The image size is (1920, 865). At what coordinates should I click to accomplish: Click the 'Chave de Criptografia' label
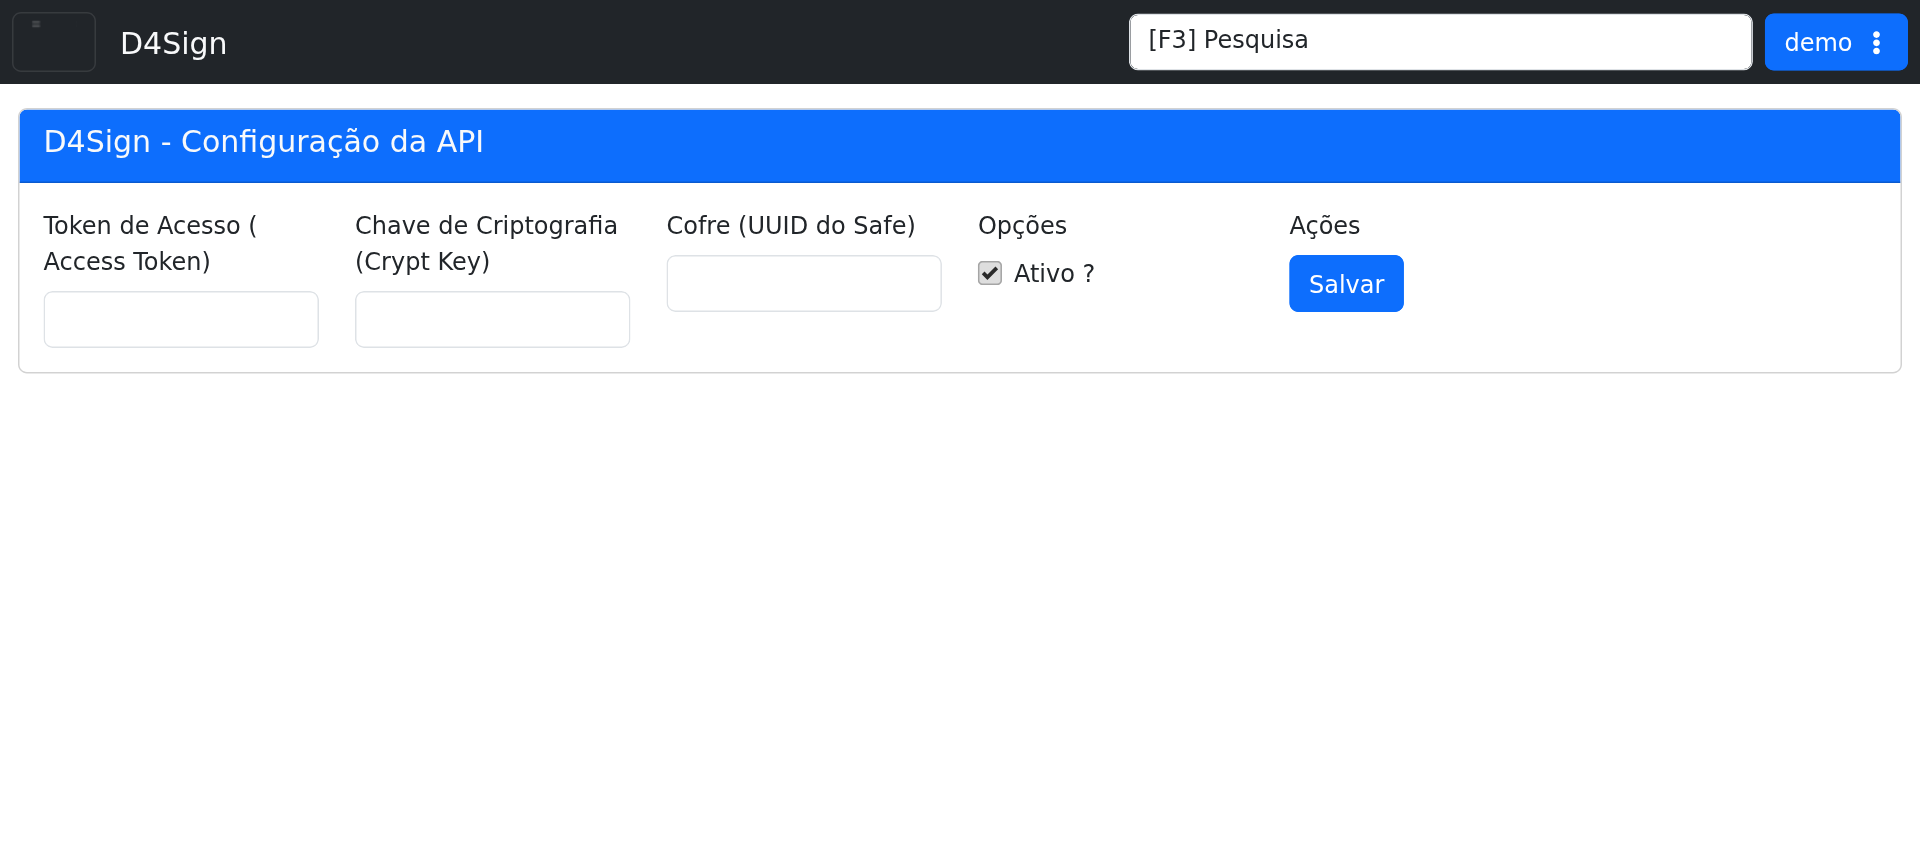click(486, 243)
